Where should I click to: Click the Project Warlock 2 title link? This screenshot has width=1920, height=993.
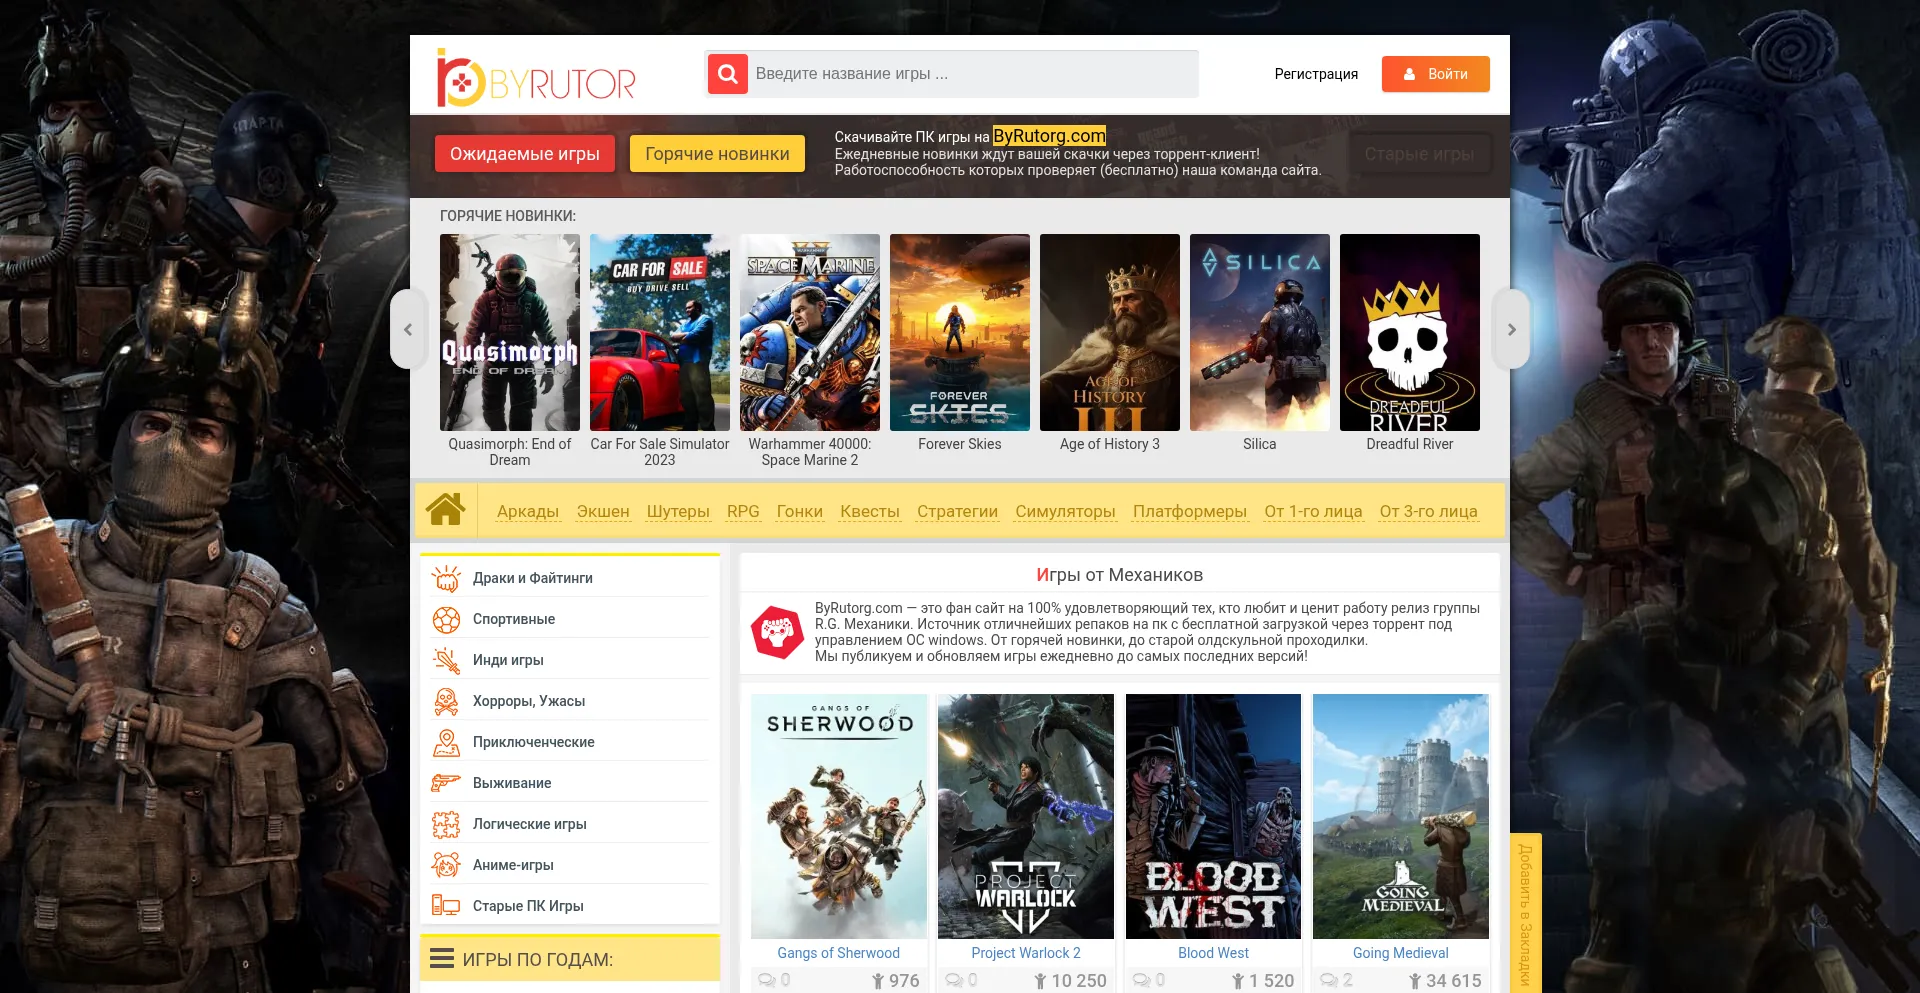1026,953
